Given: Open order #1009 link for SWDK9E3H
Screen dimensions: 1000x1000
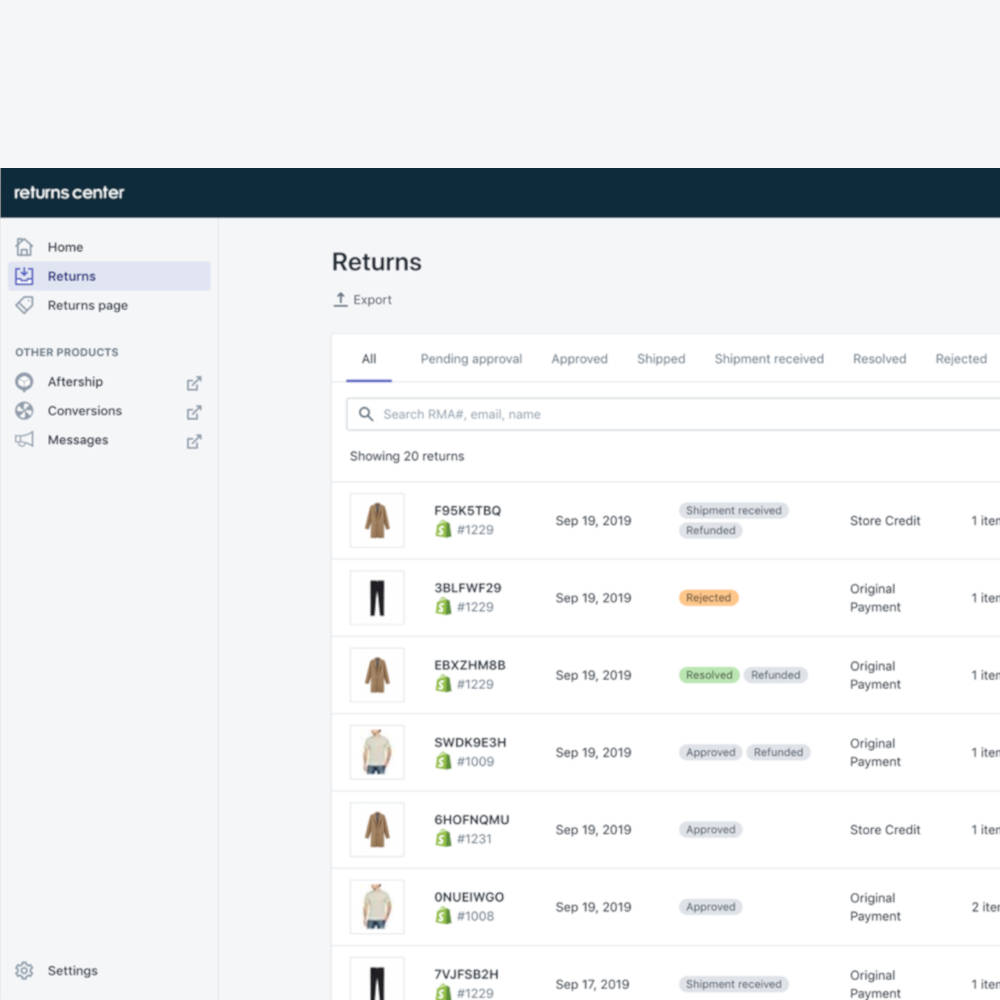Looking at the screenshot, I should (x=475, y=762).
